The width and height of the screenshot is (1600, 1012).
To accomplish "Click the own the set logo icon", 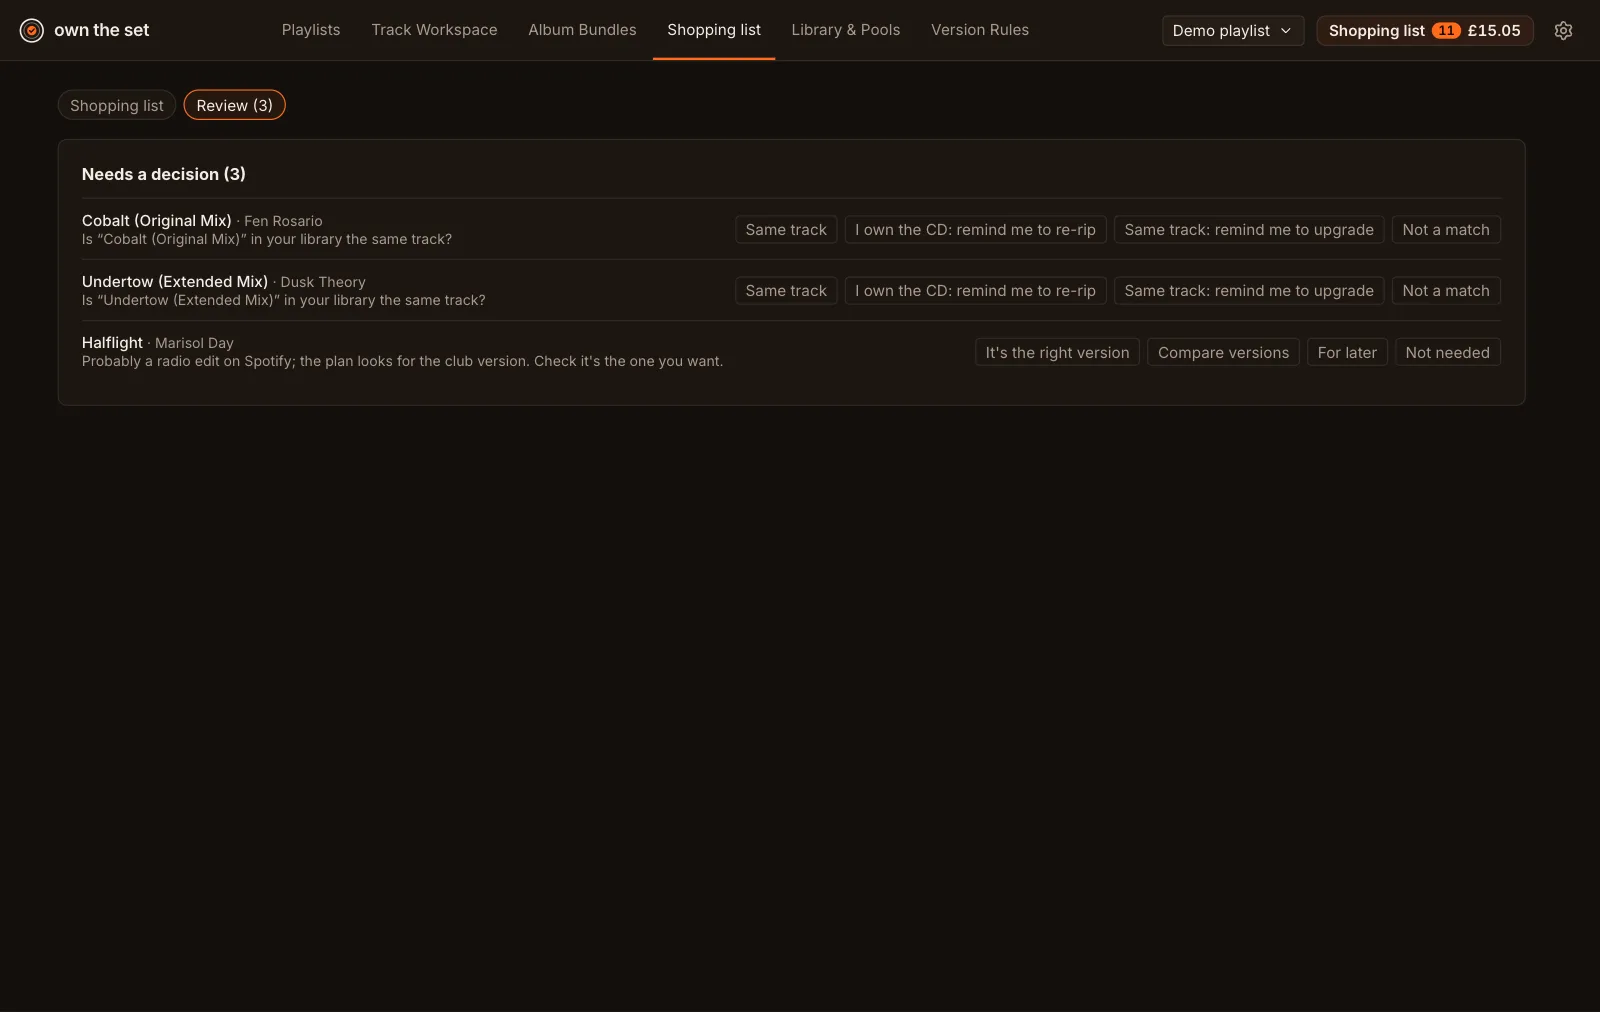I will (x=32, y=31).
